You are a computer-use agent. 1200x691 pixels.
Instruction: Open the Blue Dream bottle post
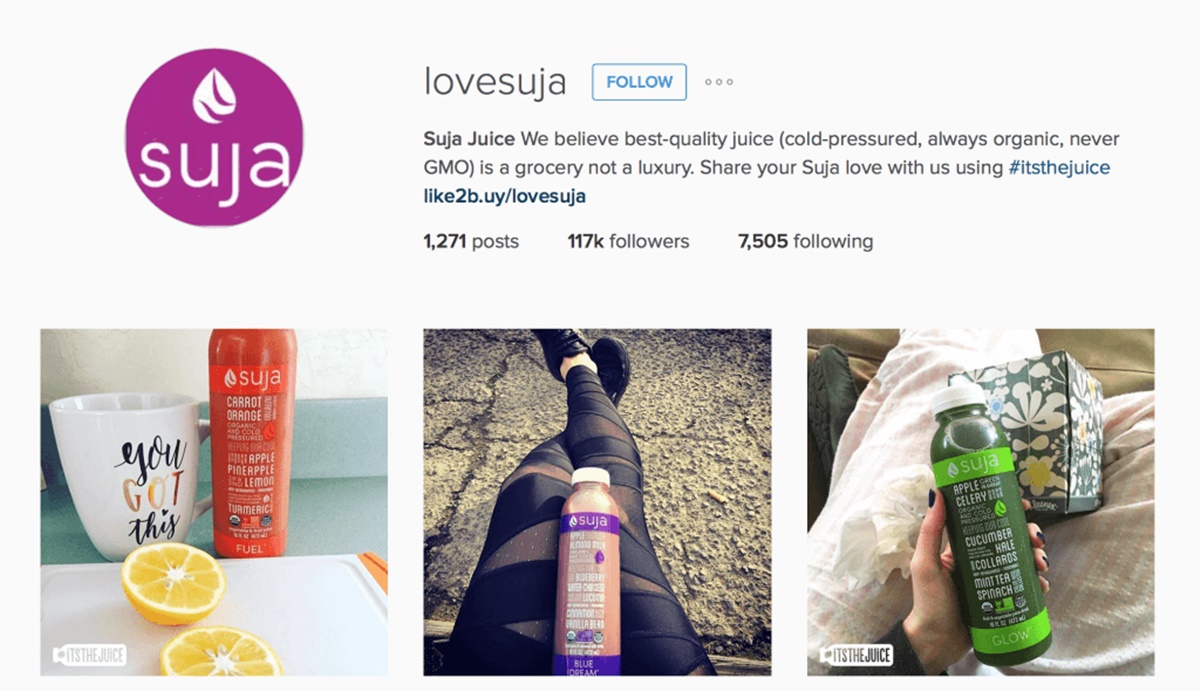597,502
